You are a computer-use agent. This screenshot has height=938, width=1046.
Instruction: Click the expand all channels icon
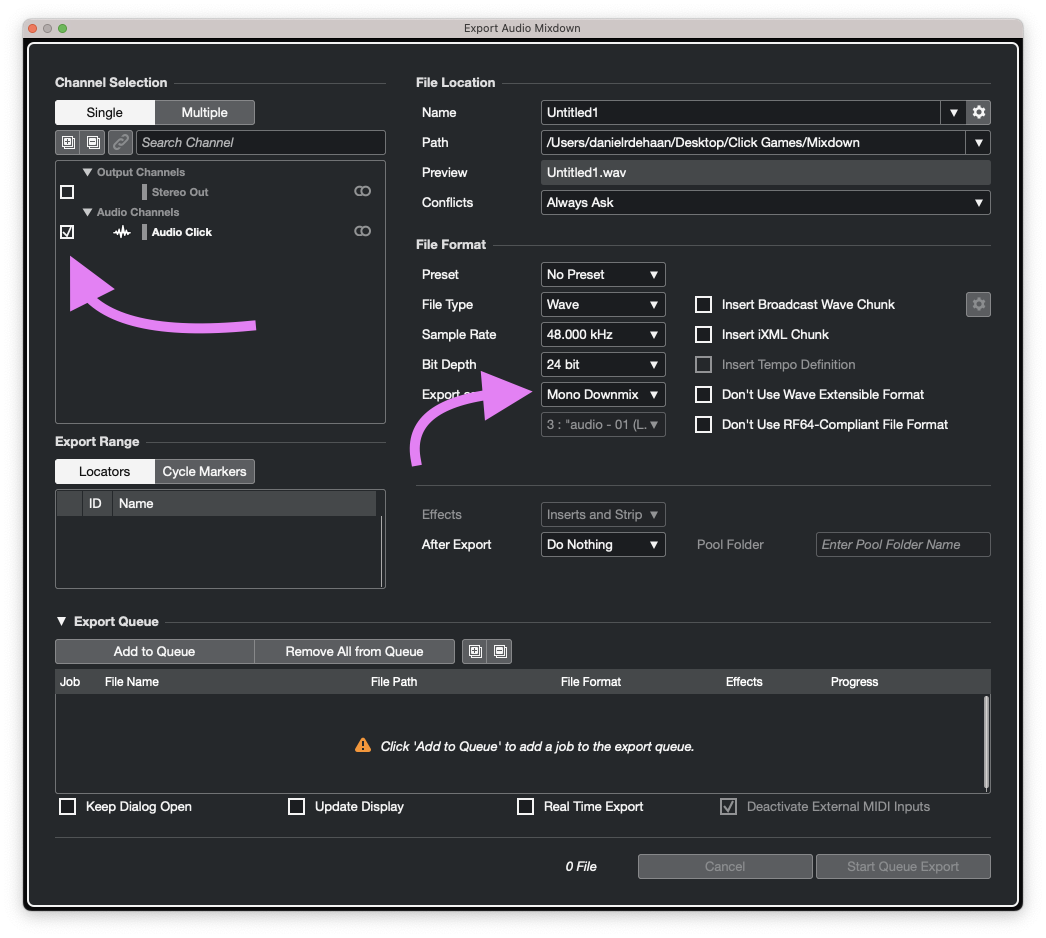coord(68,142)
